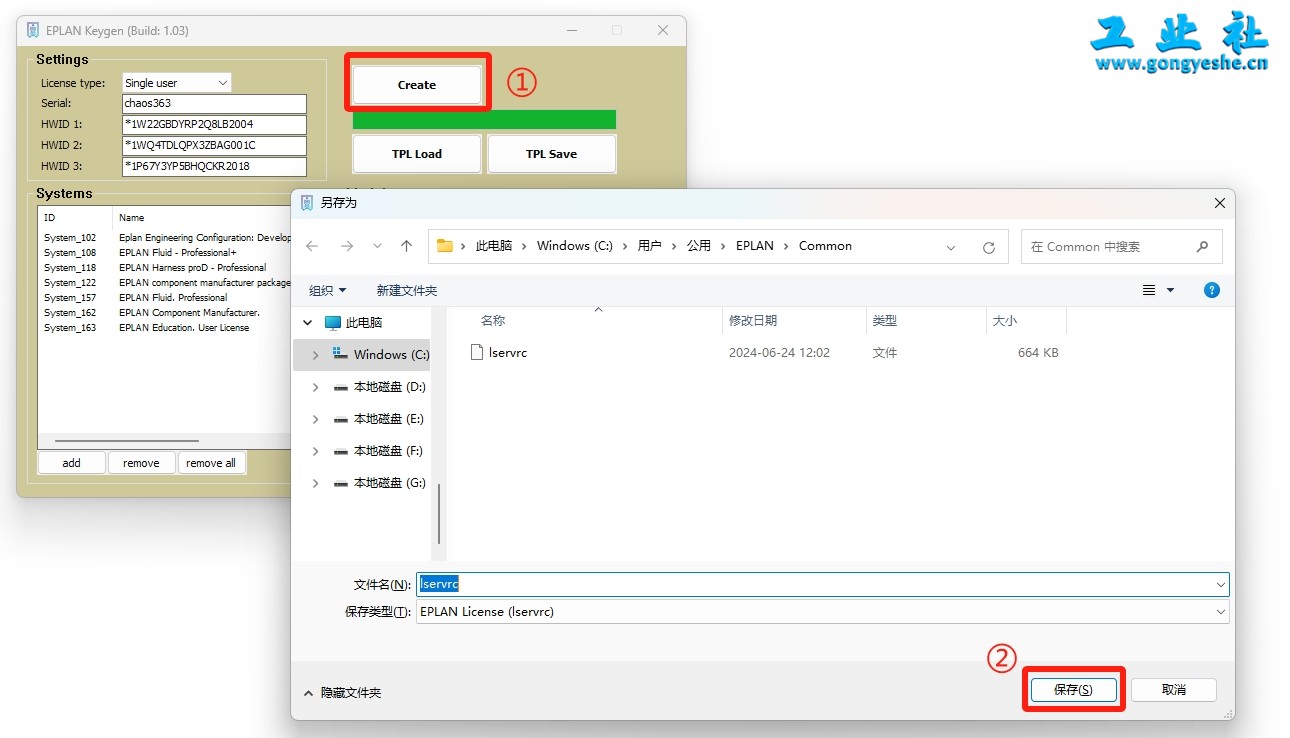Open the help icon in Save As
Screen dimensions: 1290x738
click(x=1212, y=291)
